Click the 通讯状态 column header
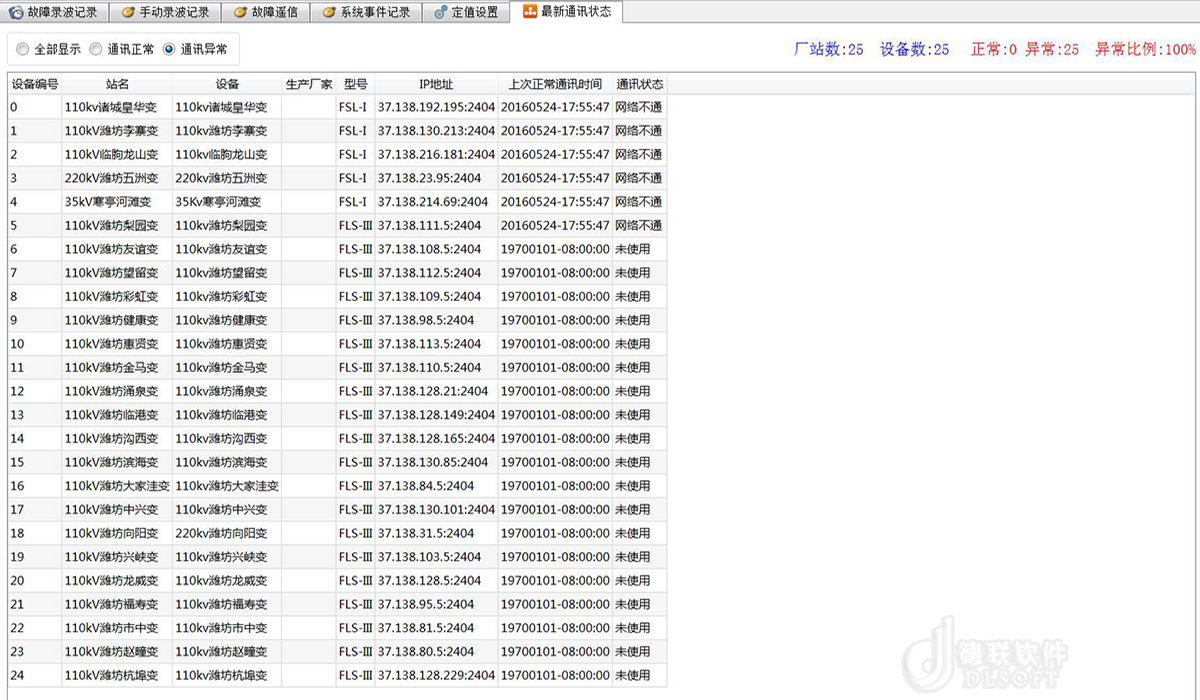The image size is (1200, 700). coord(639,84)
